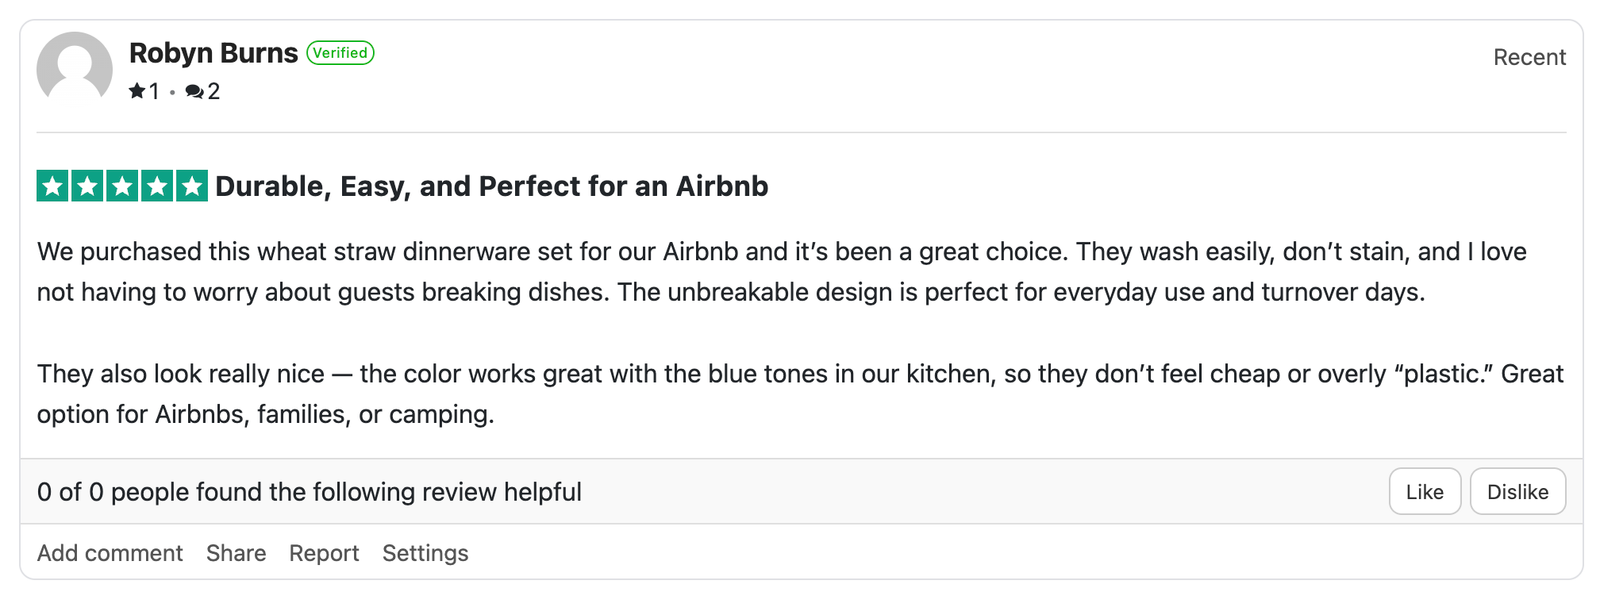Image resolution: width=1600 pixels, height=603 pixels.
Task: Click the reviewer's comment bubble icon
Action: [194, 92]
